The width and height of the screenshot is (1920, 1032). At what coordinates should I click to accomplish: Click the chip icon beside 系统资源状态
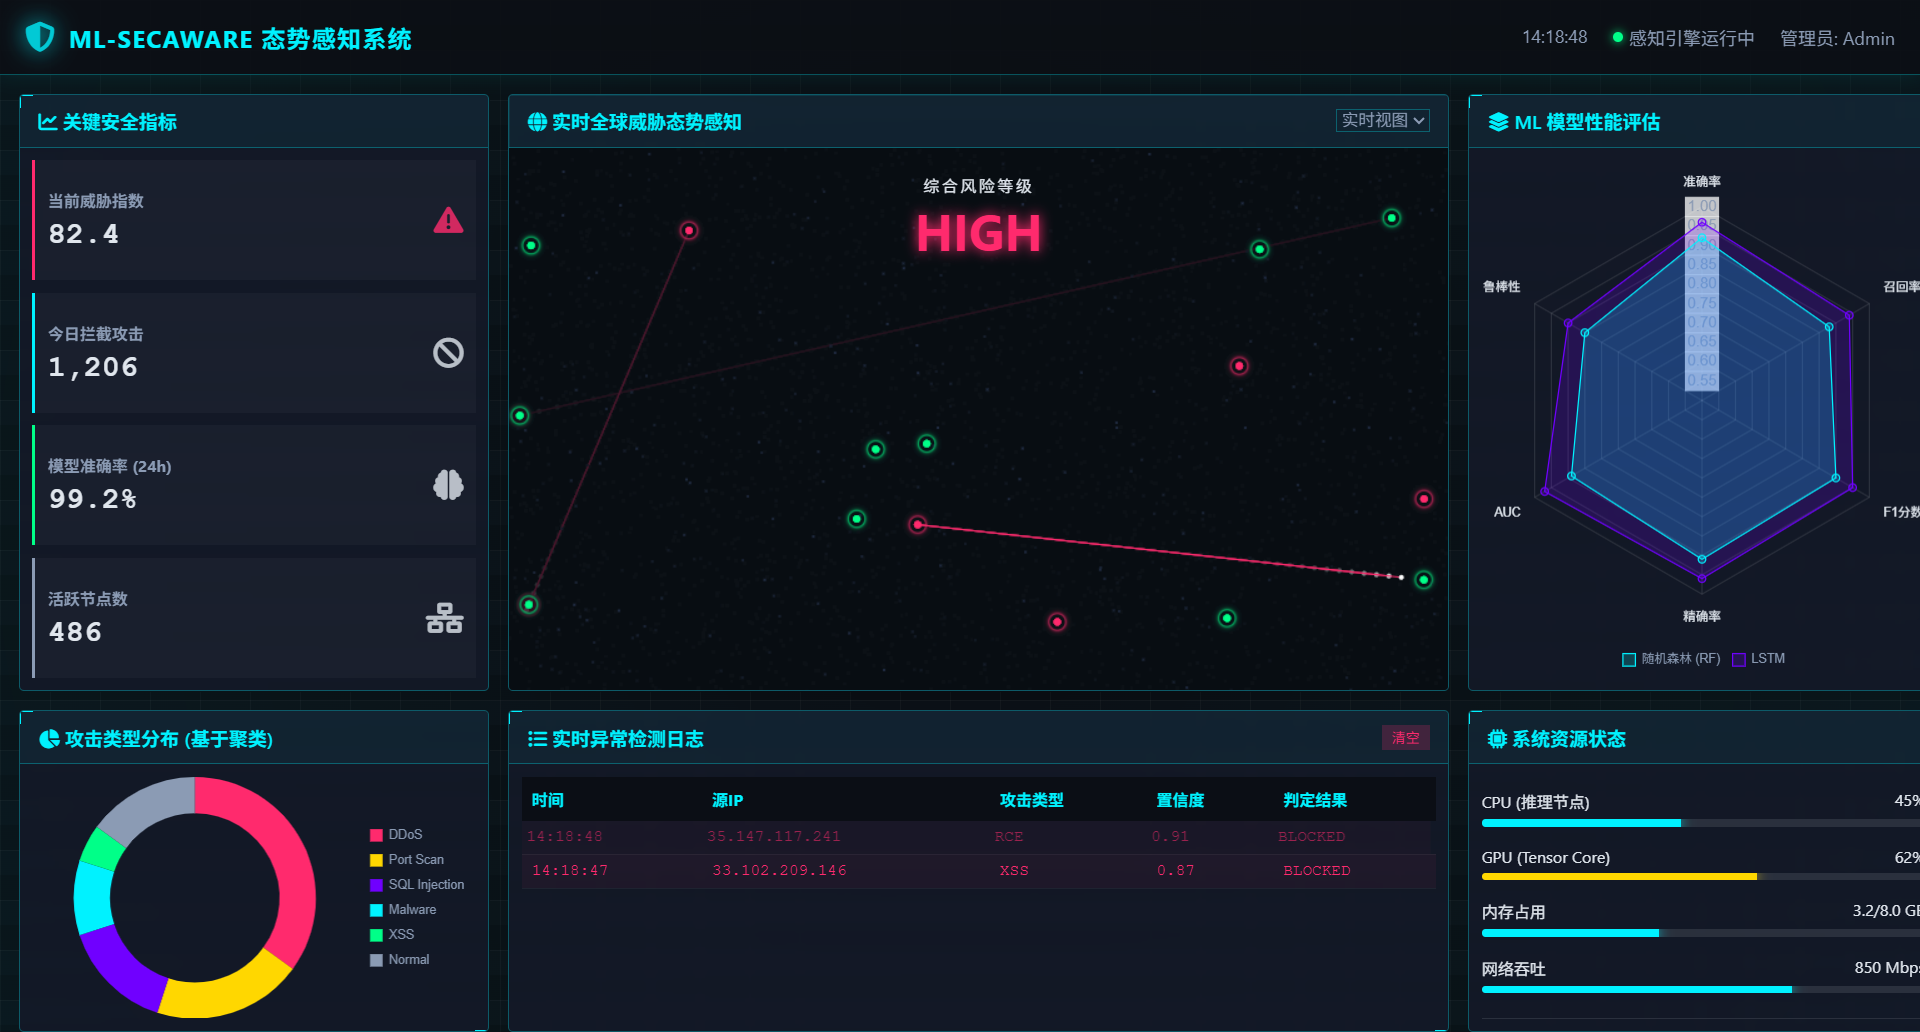1496,739
